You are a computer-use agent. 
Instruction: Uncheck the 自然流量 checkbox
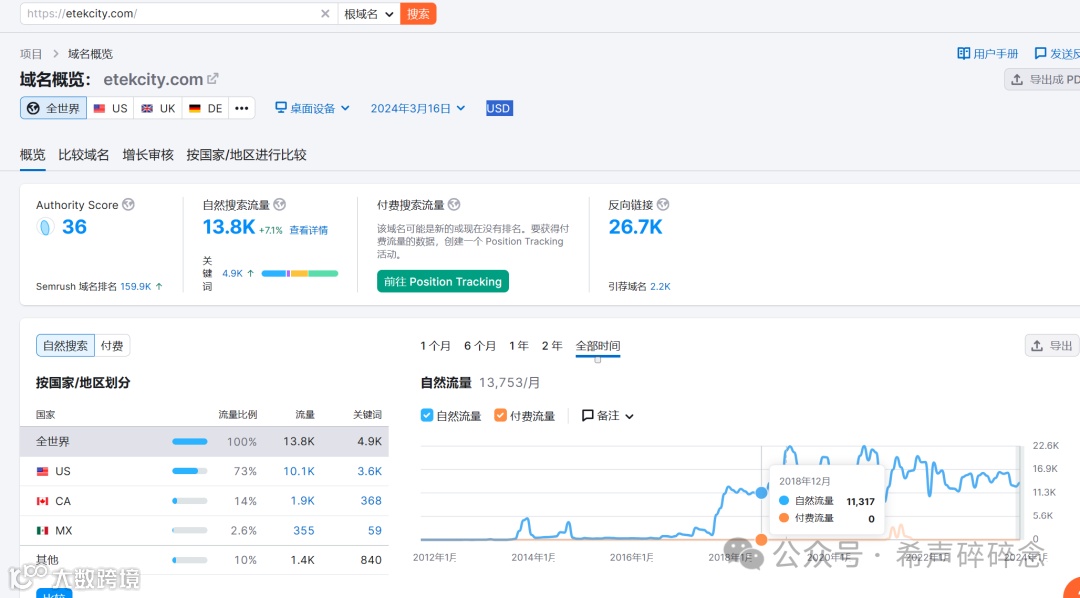click(427, 415)
